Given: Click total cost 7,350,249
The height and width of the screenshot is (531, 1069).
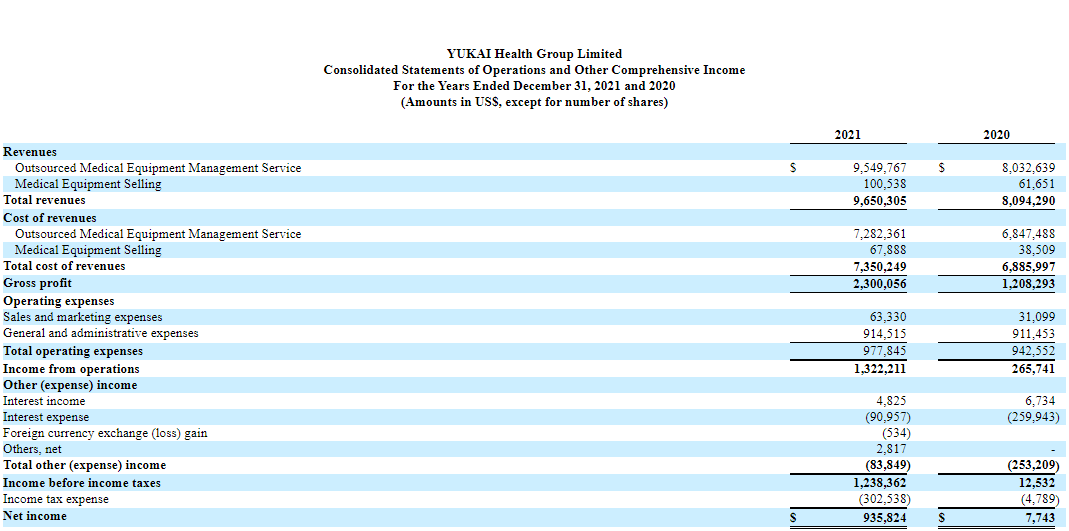Looking at the screenshot, I should (878, 267).
